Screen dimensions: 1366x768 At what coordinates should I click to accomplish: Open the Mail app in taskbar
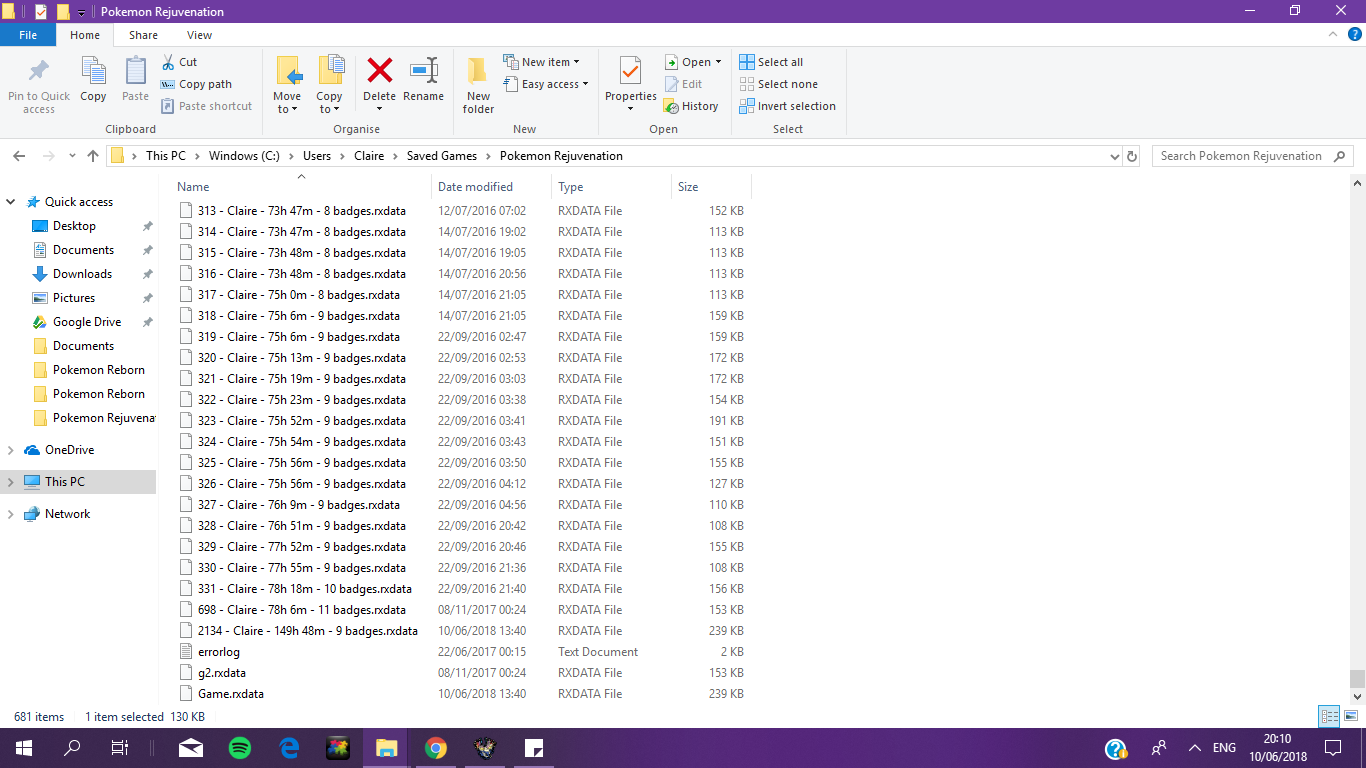[x=191, y=748]
